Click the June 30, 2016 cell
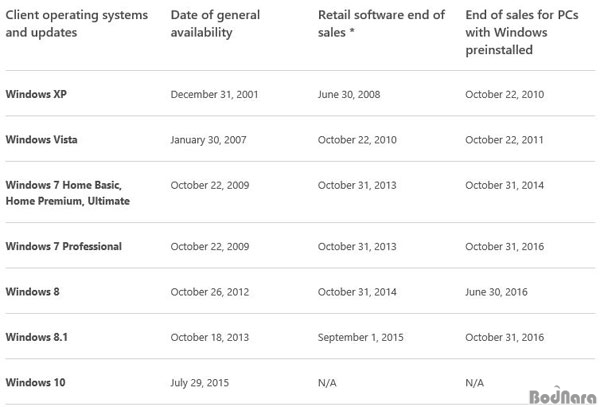This screenshot has height=407, width=600. coord(496,292)
